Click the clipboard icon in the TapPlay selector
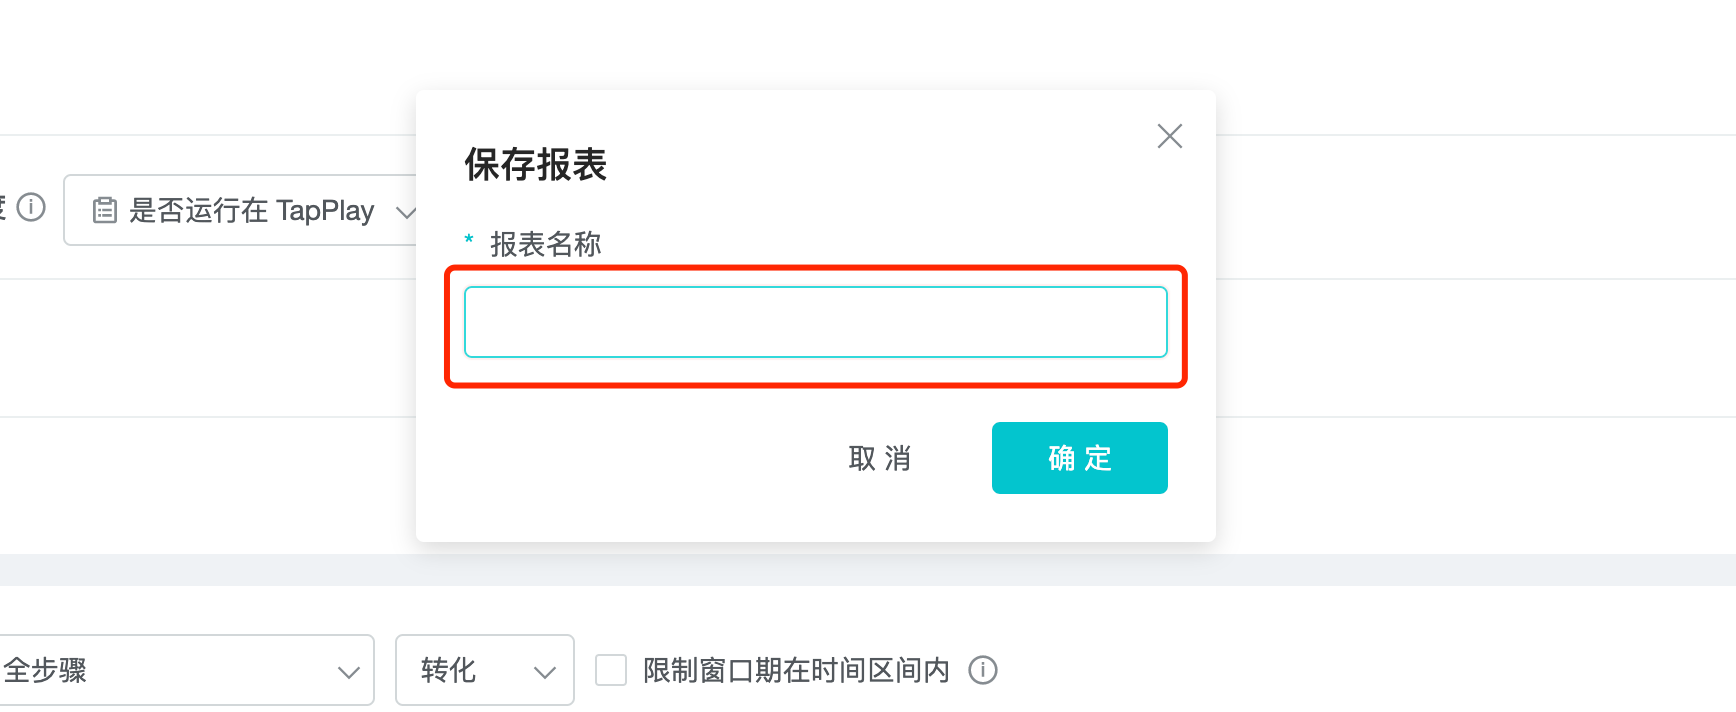The image size is (1736, 712). 105,210
